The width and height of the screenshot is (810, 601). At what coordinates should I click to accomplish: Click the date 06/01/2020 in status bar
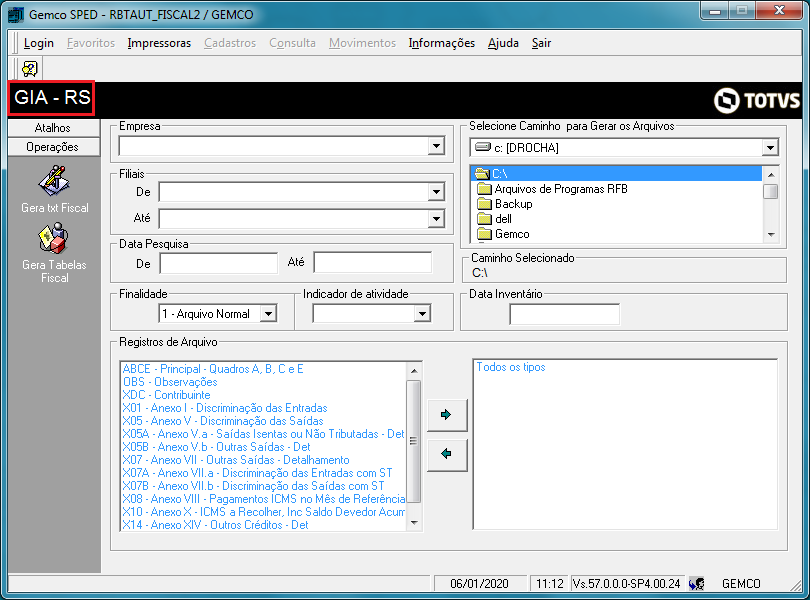tap(479, 584)
